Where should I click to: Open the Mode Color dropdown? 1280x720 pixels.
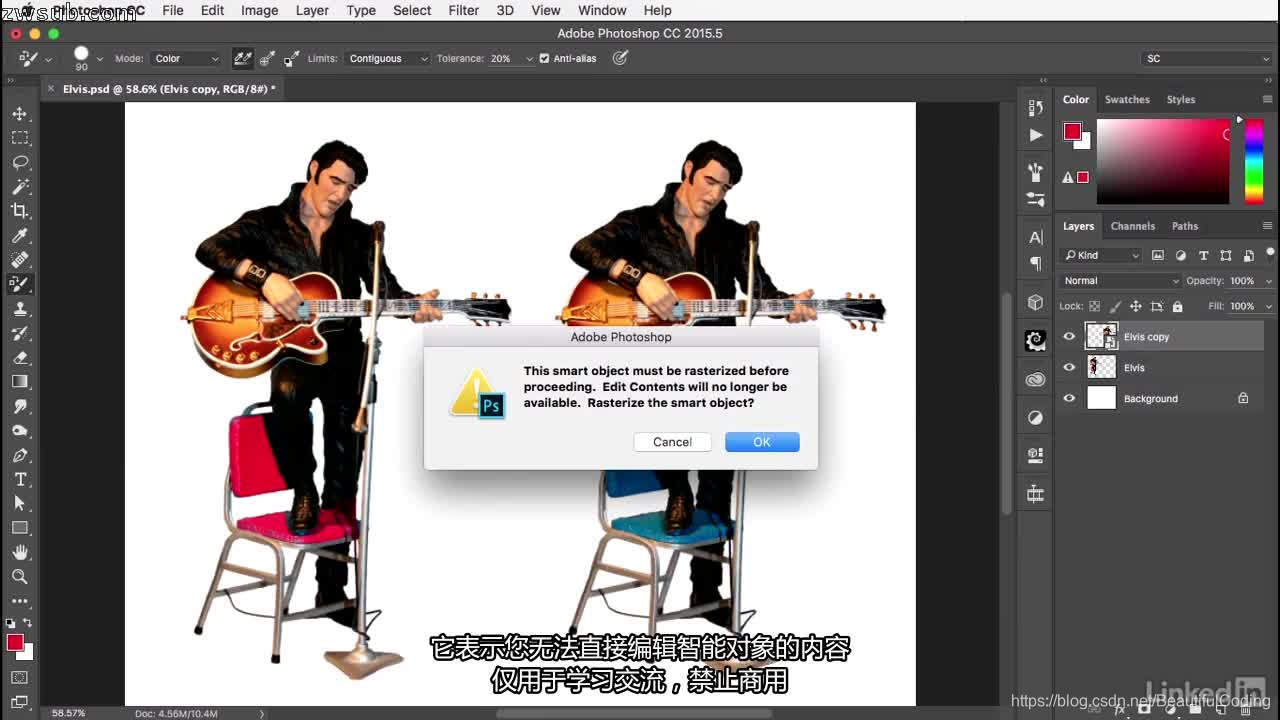[186, 59]
